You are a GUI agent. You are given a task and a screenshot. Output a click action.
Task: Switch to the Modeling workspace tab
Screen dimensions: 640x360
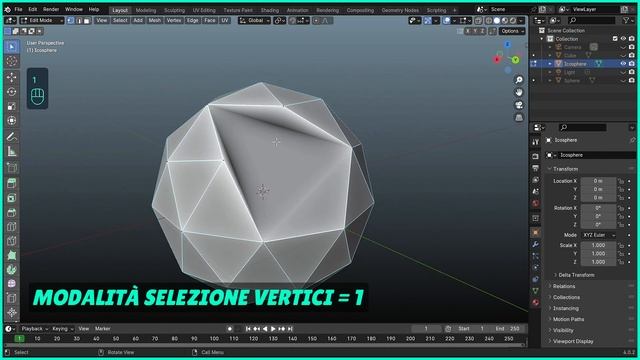(x=146, y=10)
